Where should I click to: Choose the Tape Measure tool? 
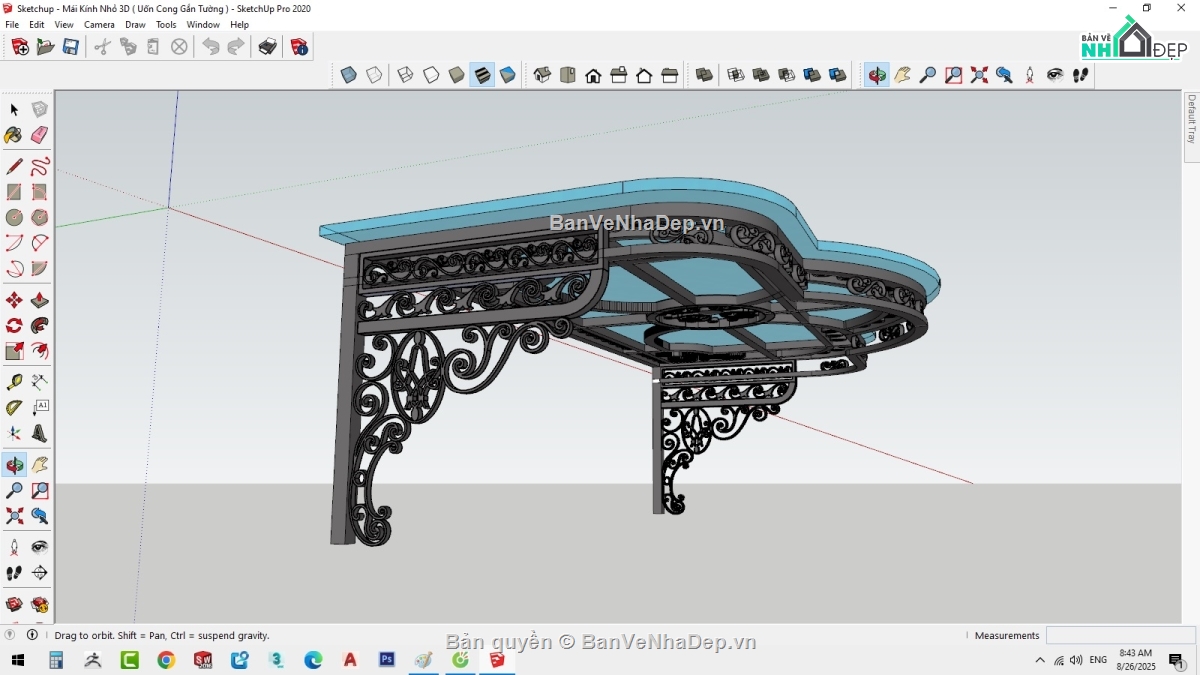tap(14, 380)
